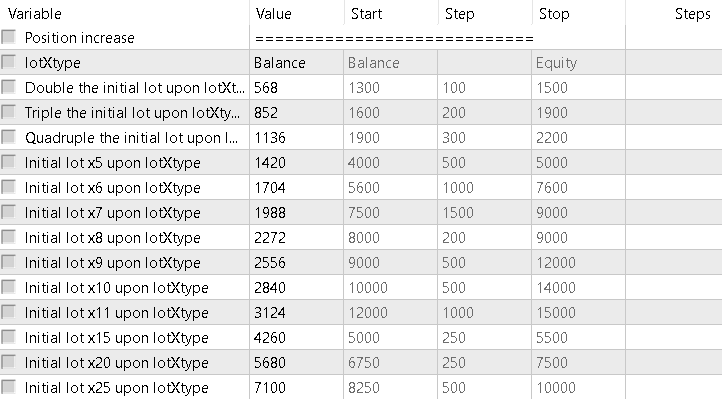Select the Position increase row label

(79, 38)
